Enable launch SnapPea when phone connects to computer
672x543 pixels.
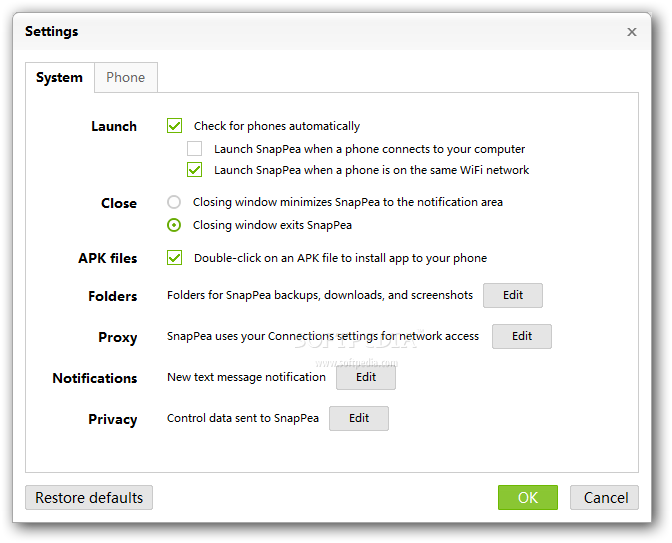(195, 149)
